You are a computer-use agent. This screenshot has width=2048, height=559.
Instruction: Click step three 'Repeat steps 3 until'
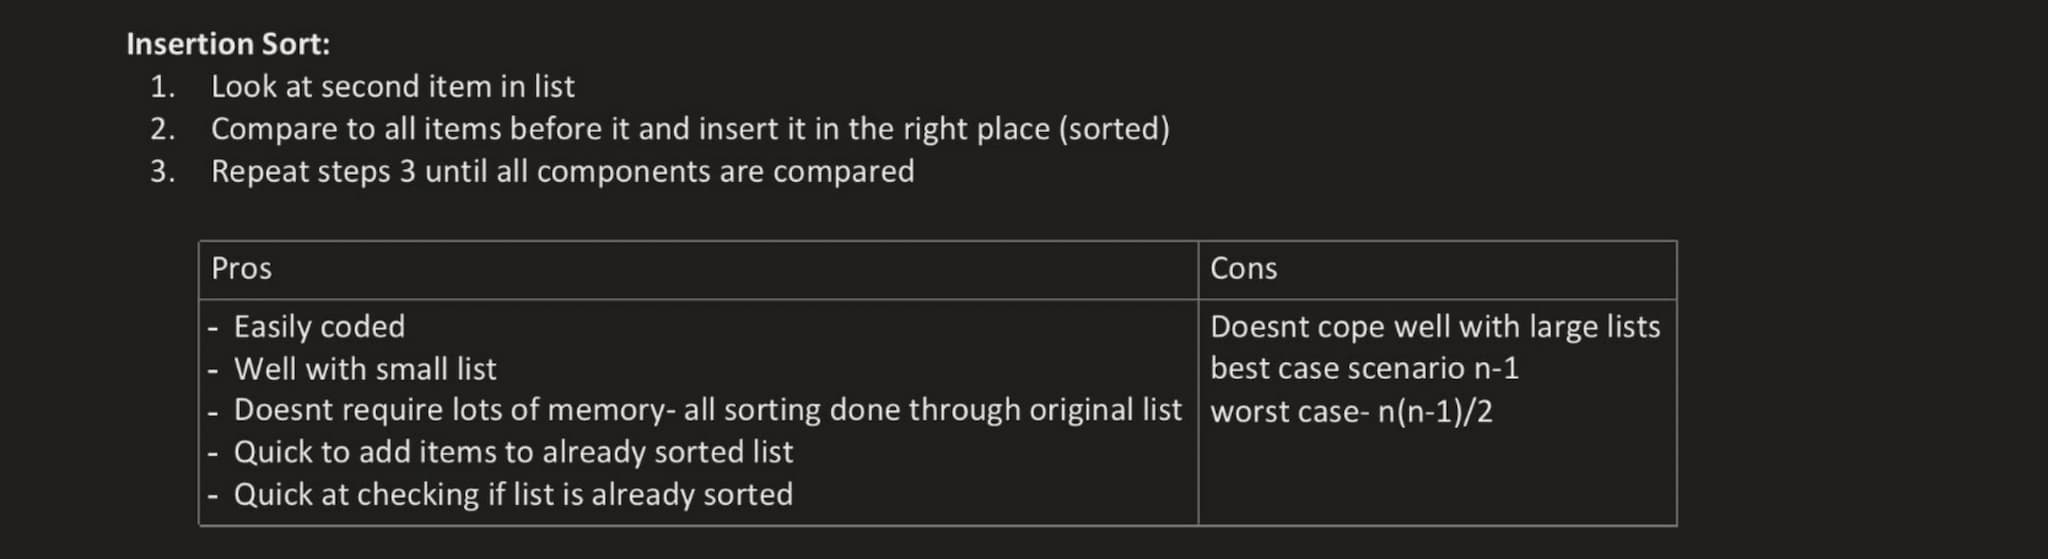(562, 172)
